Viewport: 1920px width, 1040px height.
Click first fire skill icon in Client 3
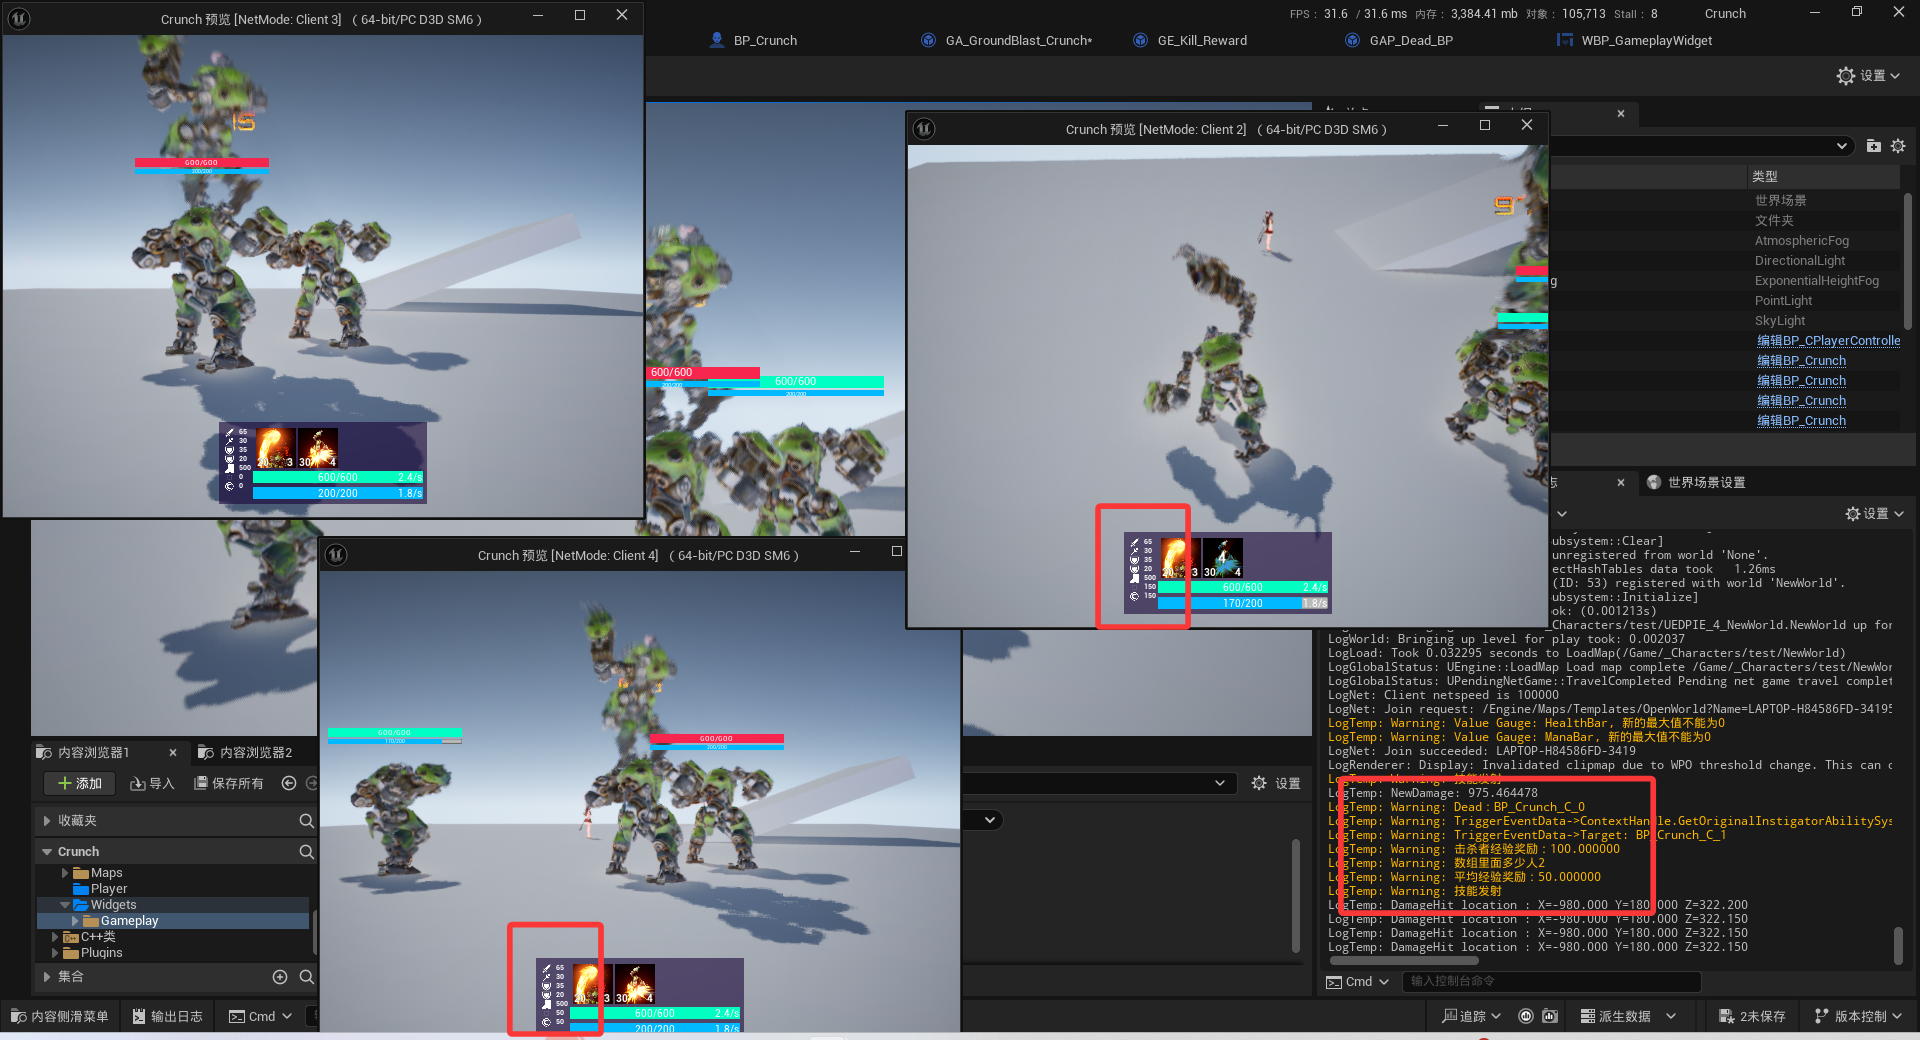tap(275, 448)
